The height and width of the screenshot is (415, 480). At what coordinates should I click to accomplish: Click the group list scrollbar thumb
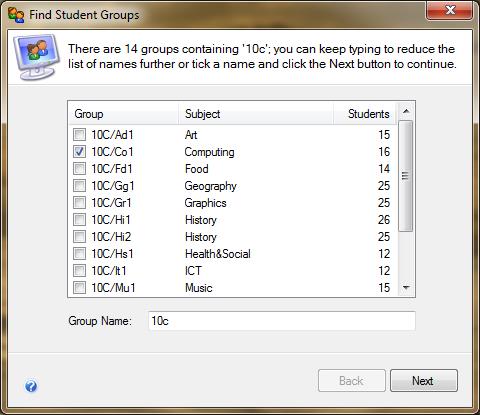pyautogui.click(x=406, y=176)
